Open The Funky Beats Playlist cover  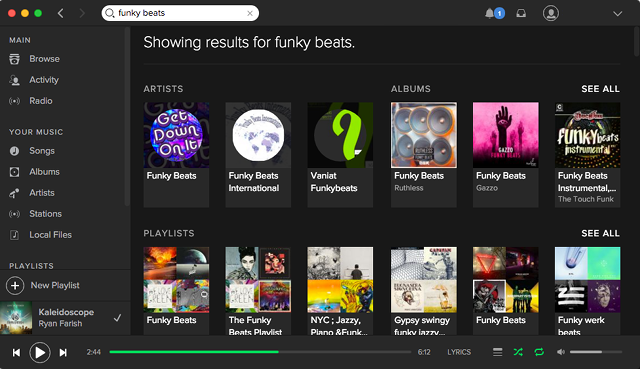258,280
